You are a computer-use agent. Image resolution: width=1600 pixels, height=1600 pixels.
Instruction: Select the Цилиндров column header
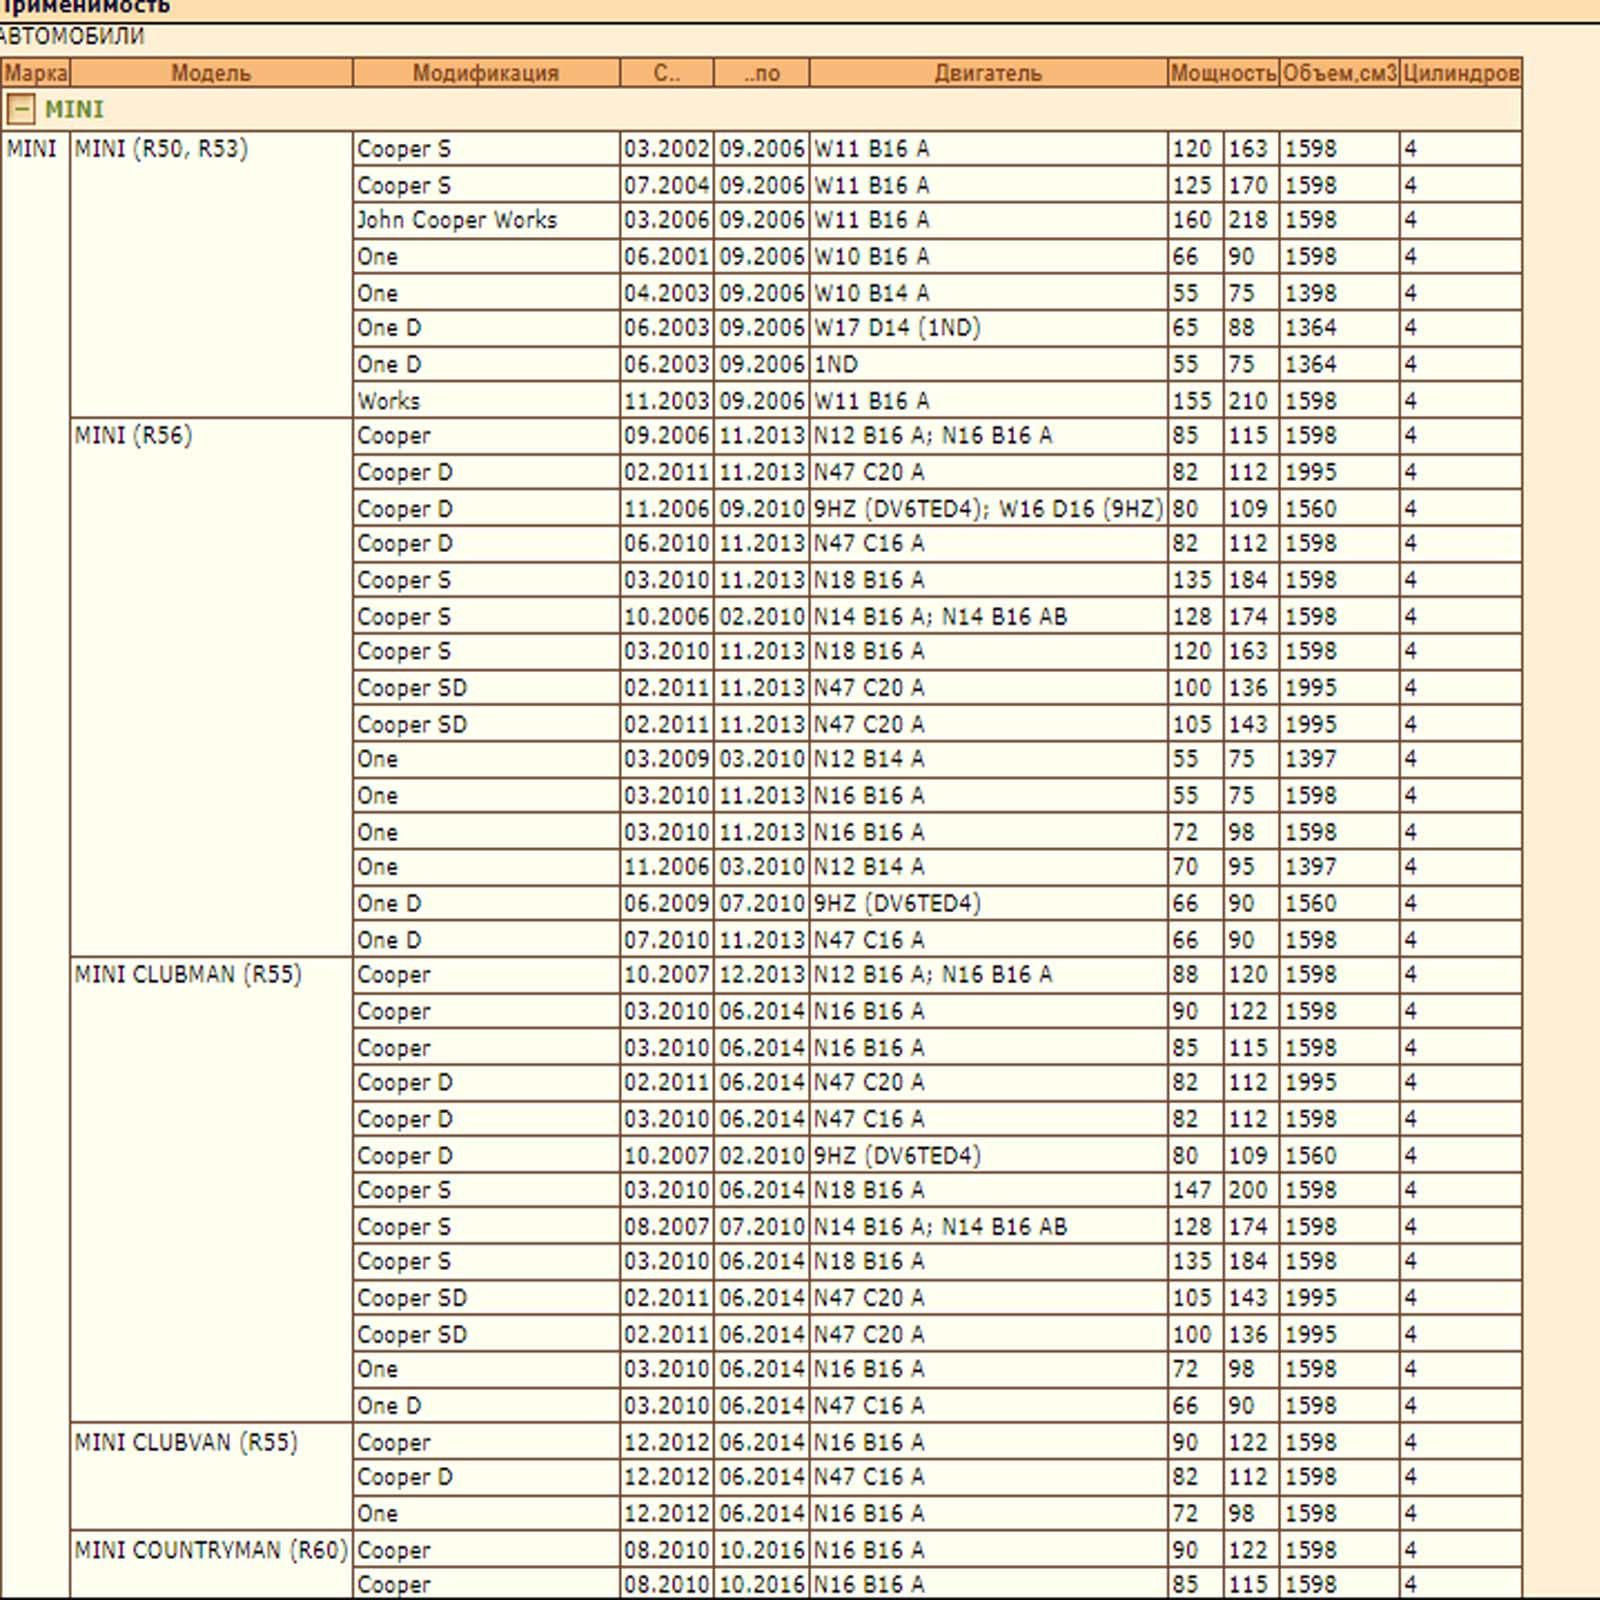[1461, 73]
